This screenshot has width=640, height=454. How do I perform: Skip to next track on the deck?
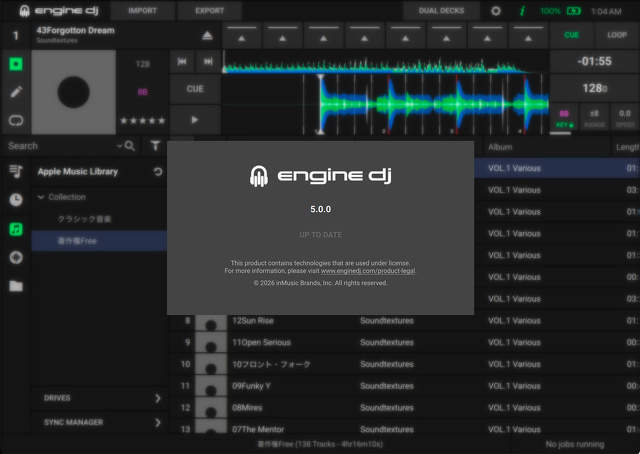(x=208, y=62)
